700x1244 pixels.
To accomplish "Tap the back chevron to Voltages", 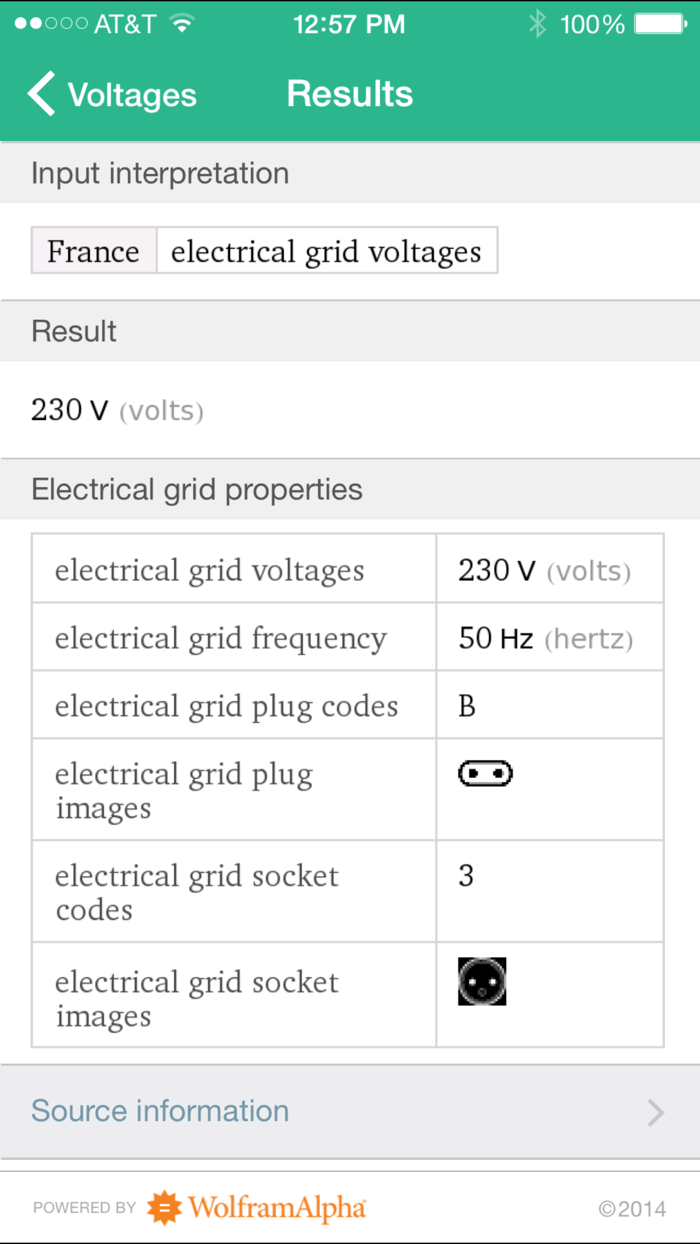I will 42,94.
